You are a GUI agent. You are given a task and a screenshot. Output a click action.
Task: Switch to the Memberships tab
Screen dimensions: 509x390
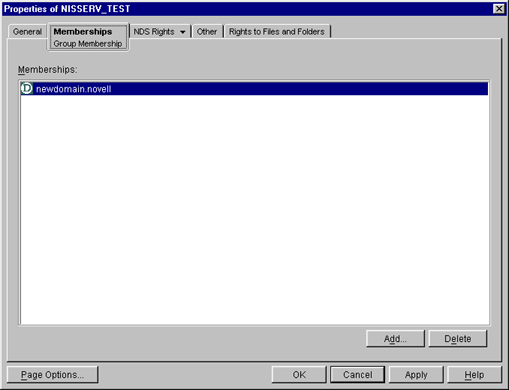pos(83,32)
